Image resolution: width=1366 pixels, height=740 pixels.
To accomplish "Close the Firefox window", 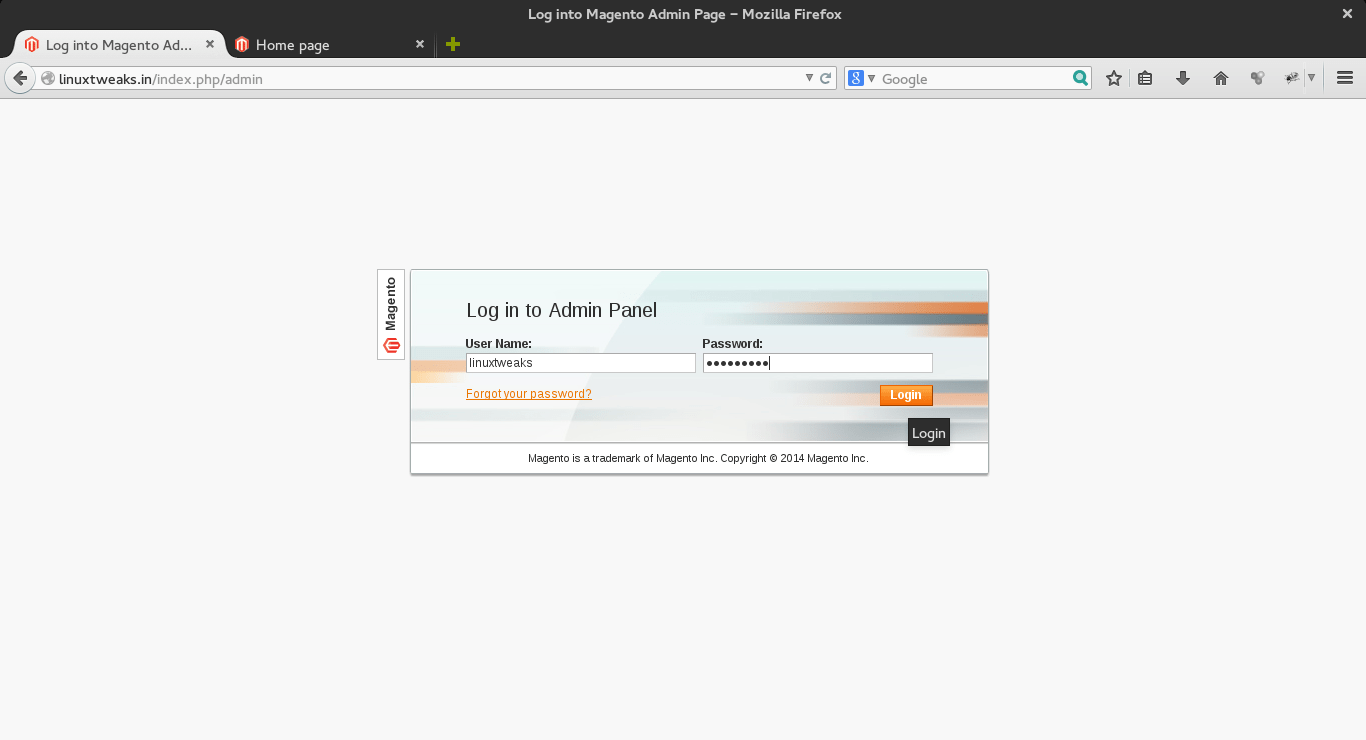I will (x=1347, y=14).
